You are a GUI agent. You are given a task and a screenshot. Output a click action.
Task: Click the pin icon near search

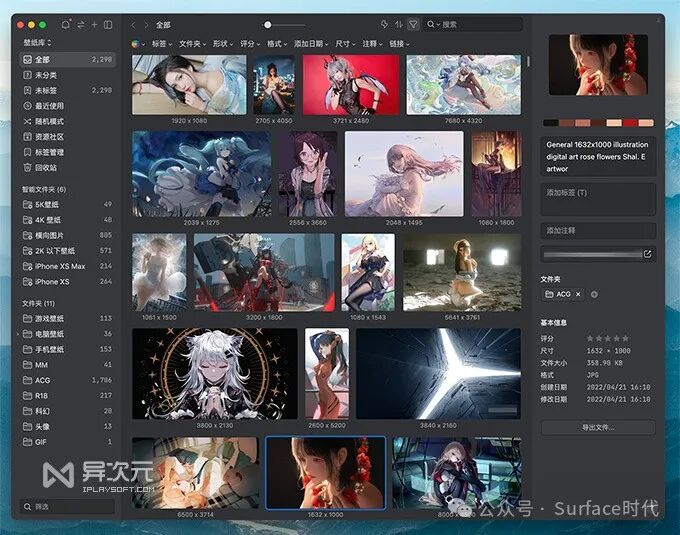(384, 24)
